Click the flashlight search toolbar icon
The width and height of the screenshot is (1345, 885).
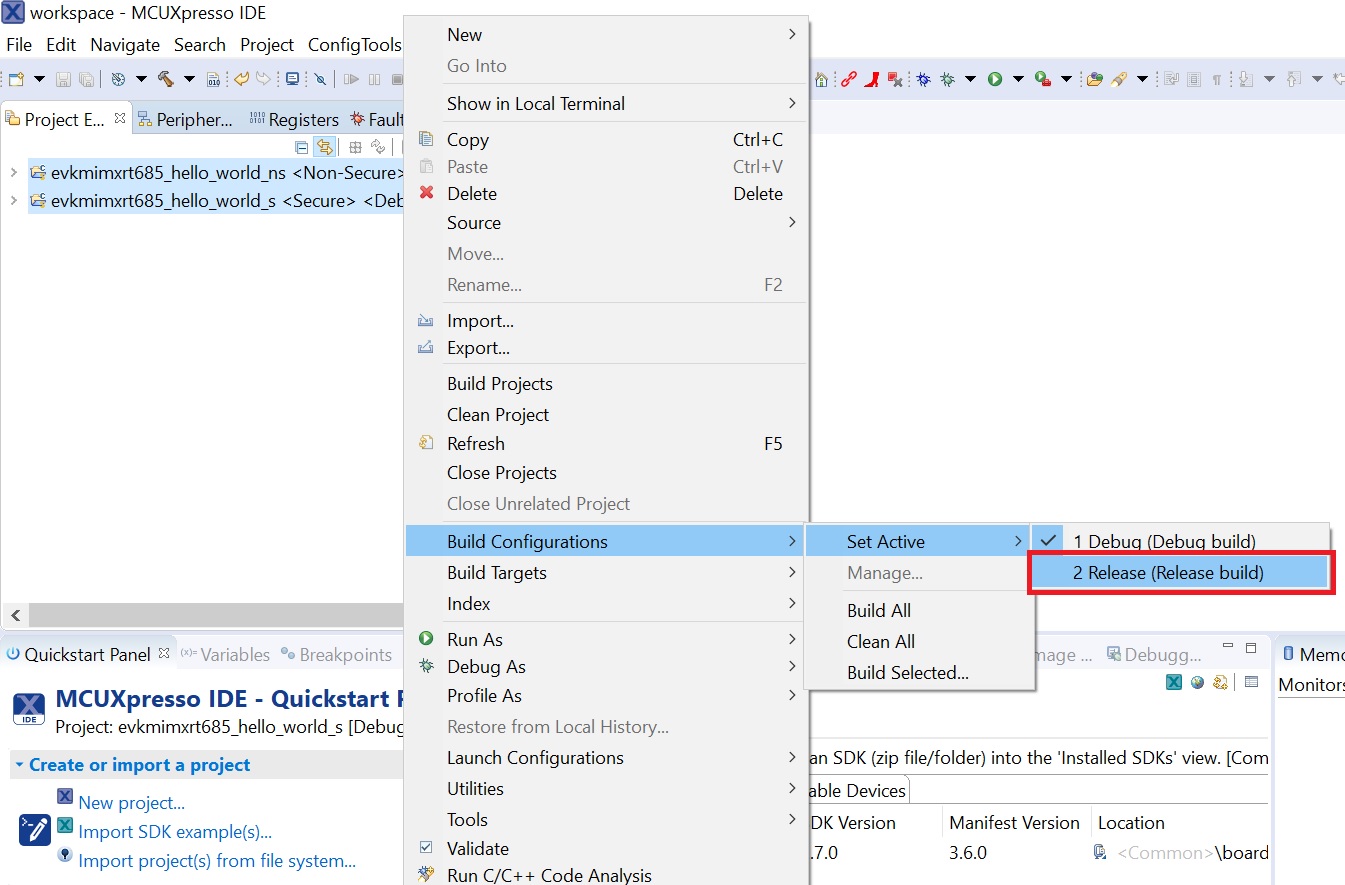pyautogui.click(x=1119, y=79)
